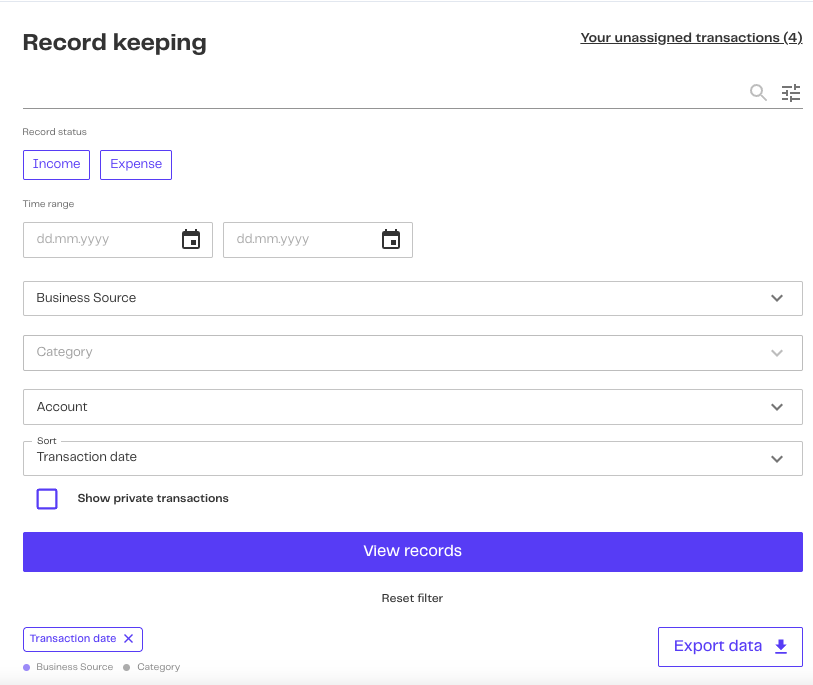Toggle the Income record status filter
The width and height of the screenshot is (813, 685).
tap(56, 165)
